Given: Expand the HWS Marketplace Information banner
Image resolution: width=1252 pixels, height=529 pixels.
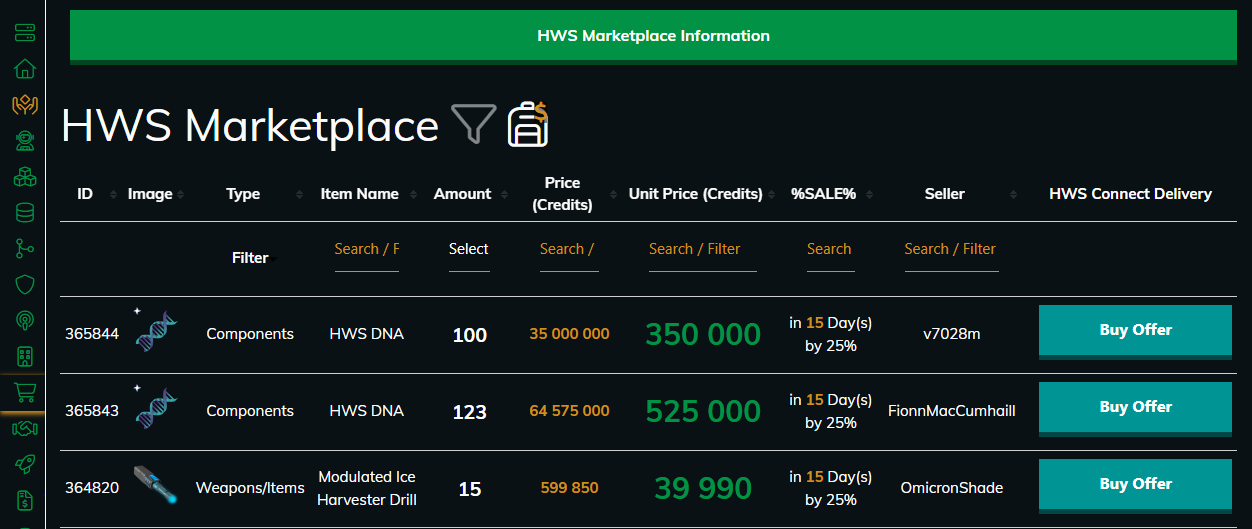Looking at the screenshot, I should click(653, 36).
